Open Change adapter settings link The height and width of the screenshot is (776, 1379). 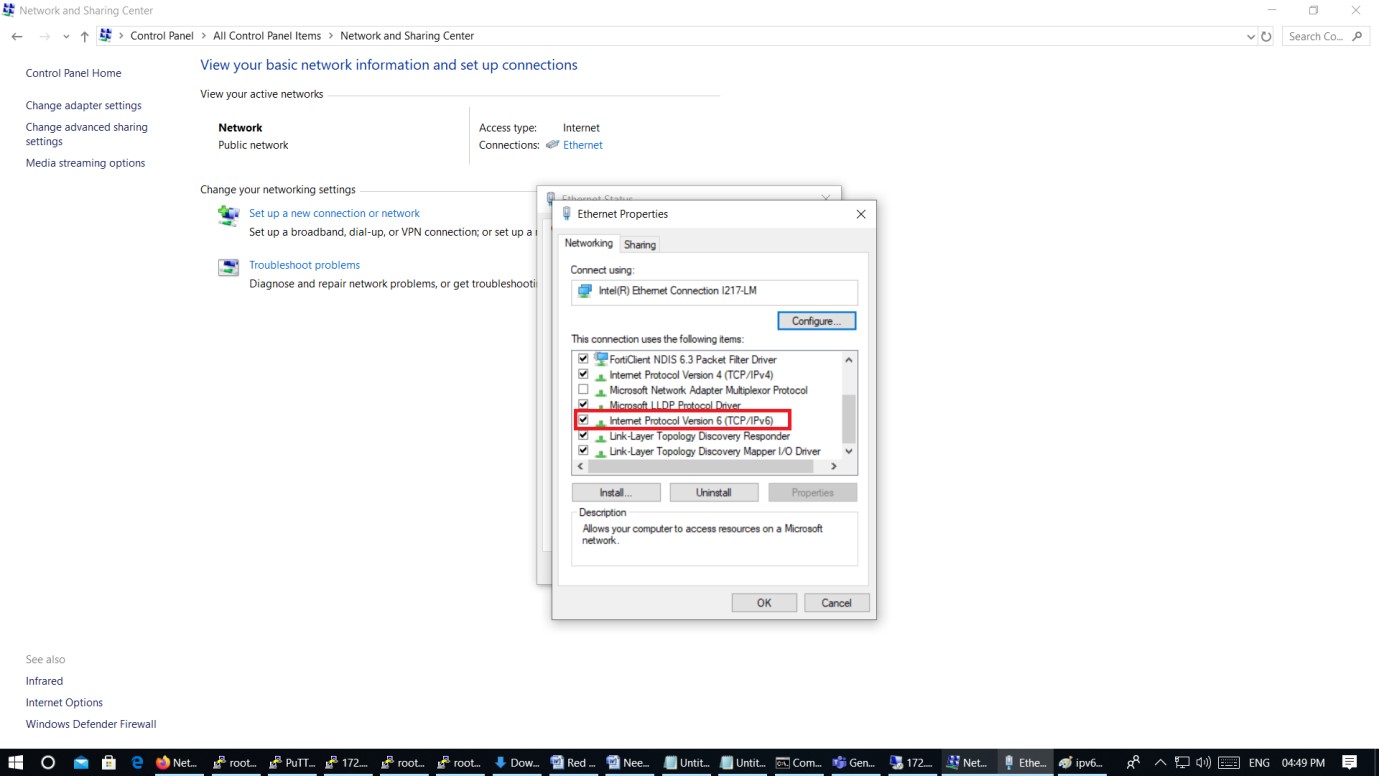84,106
